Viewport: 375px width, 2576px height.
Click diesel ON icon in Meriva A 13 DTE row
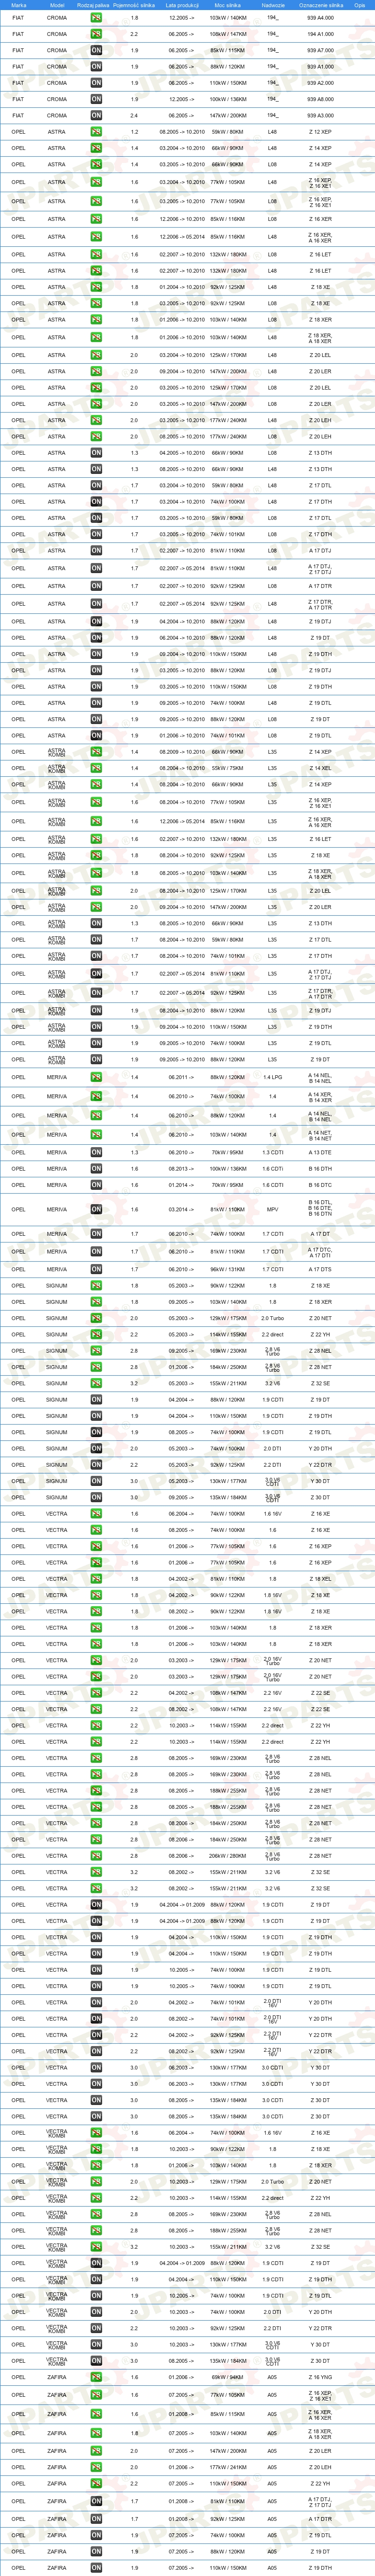pyautogui.click(x=96, y=1152)
